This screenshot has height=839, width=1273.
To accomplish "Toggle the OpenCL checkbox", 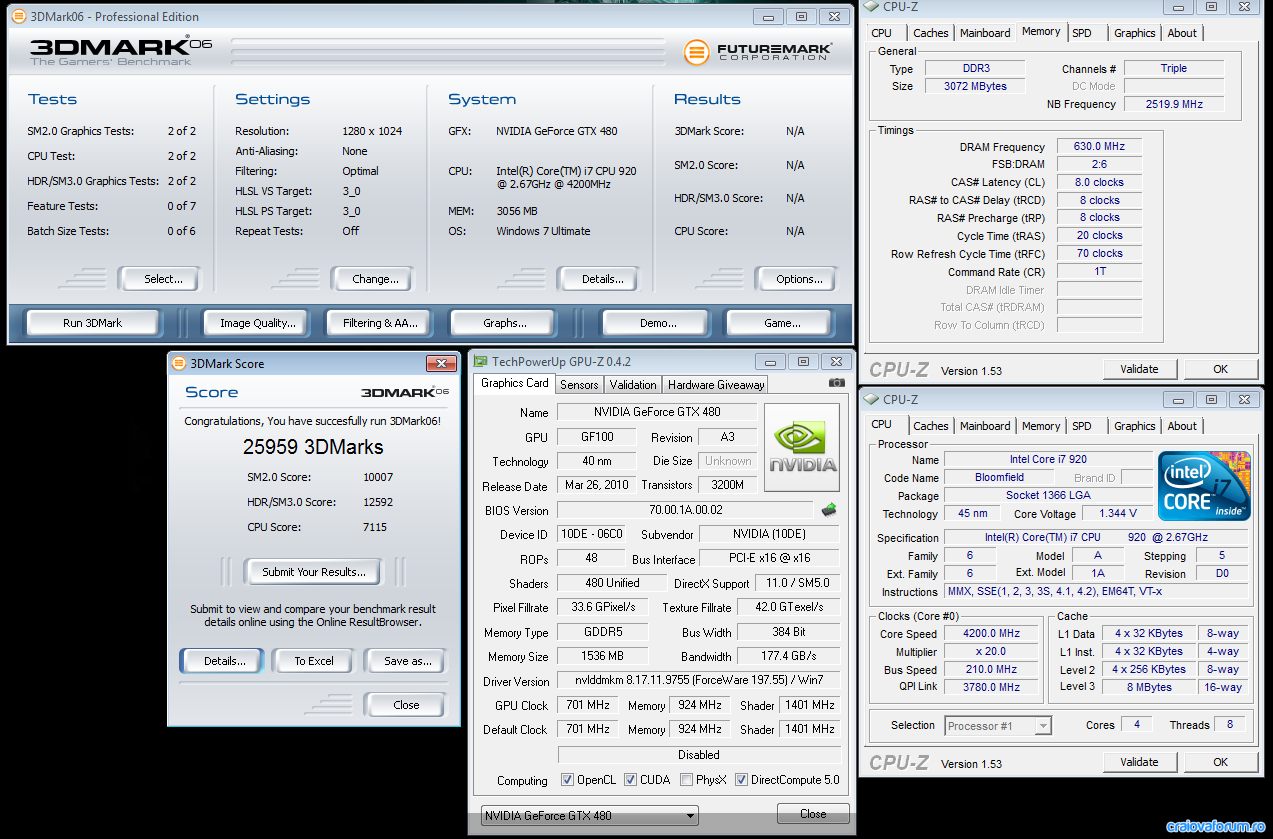I will click(x=567, y=780).
